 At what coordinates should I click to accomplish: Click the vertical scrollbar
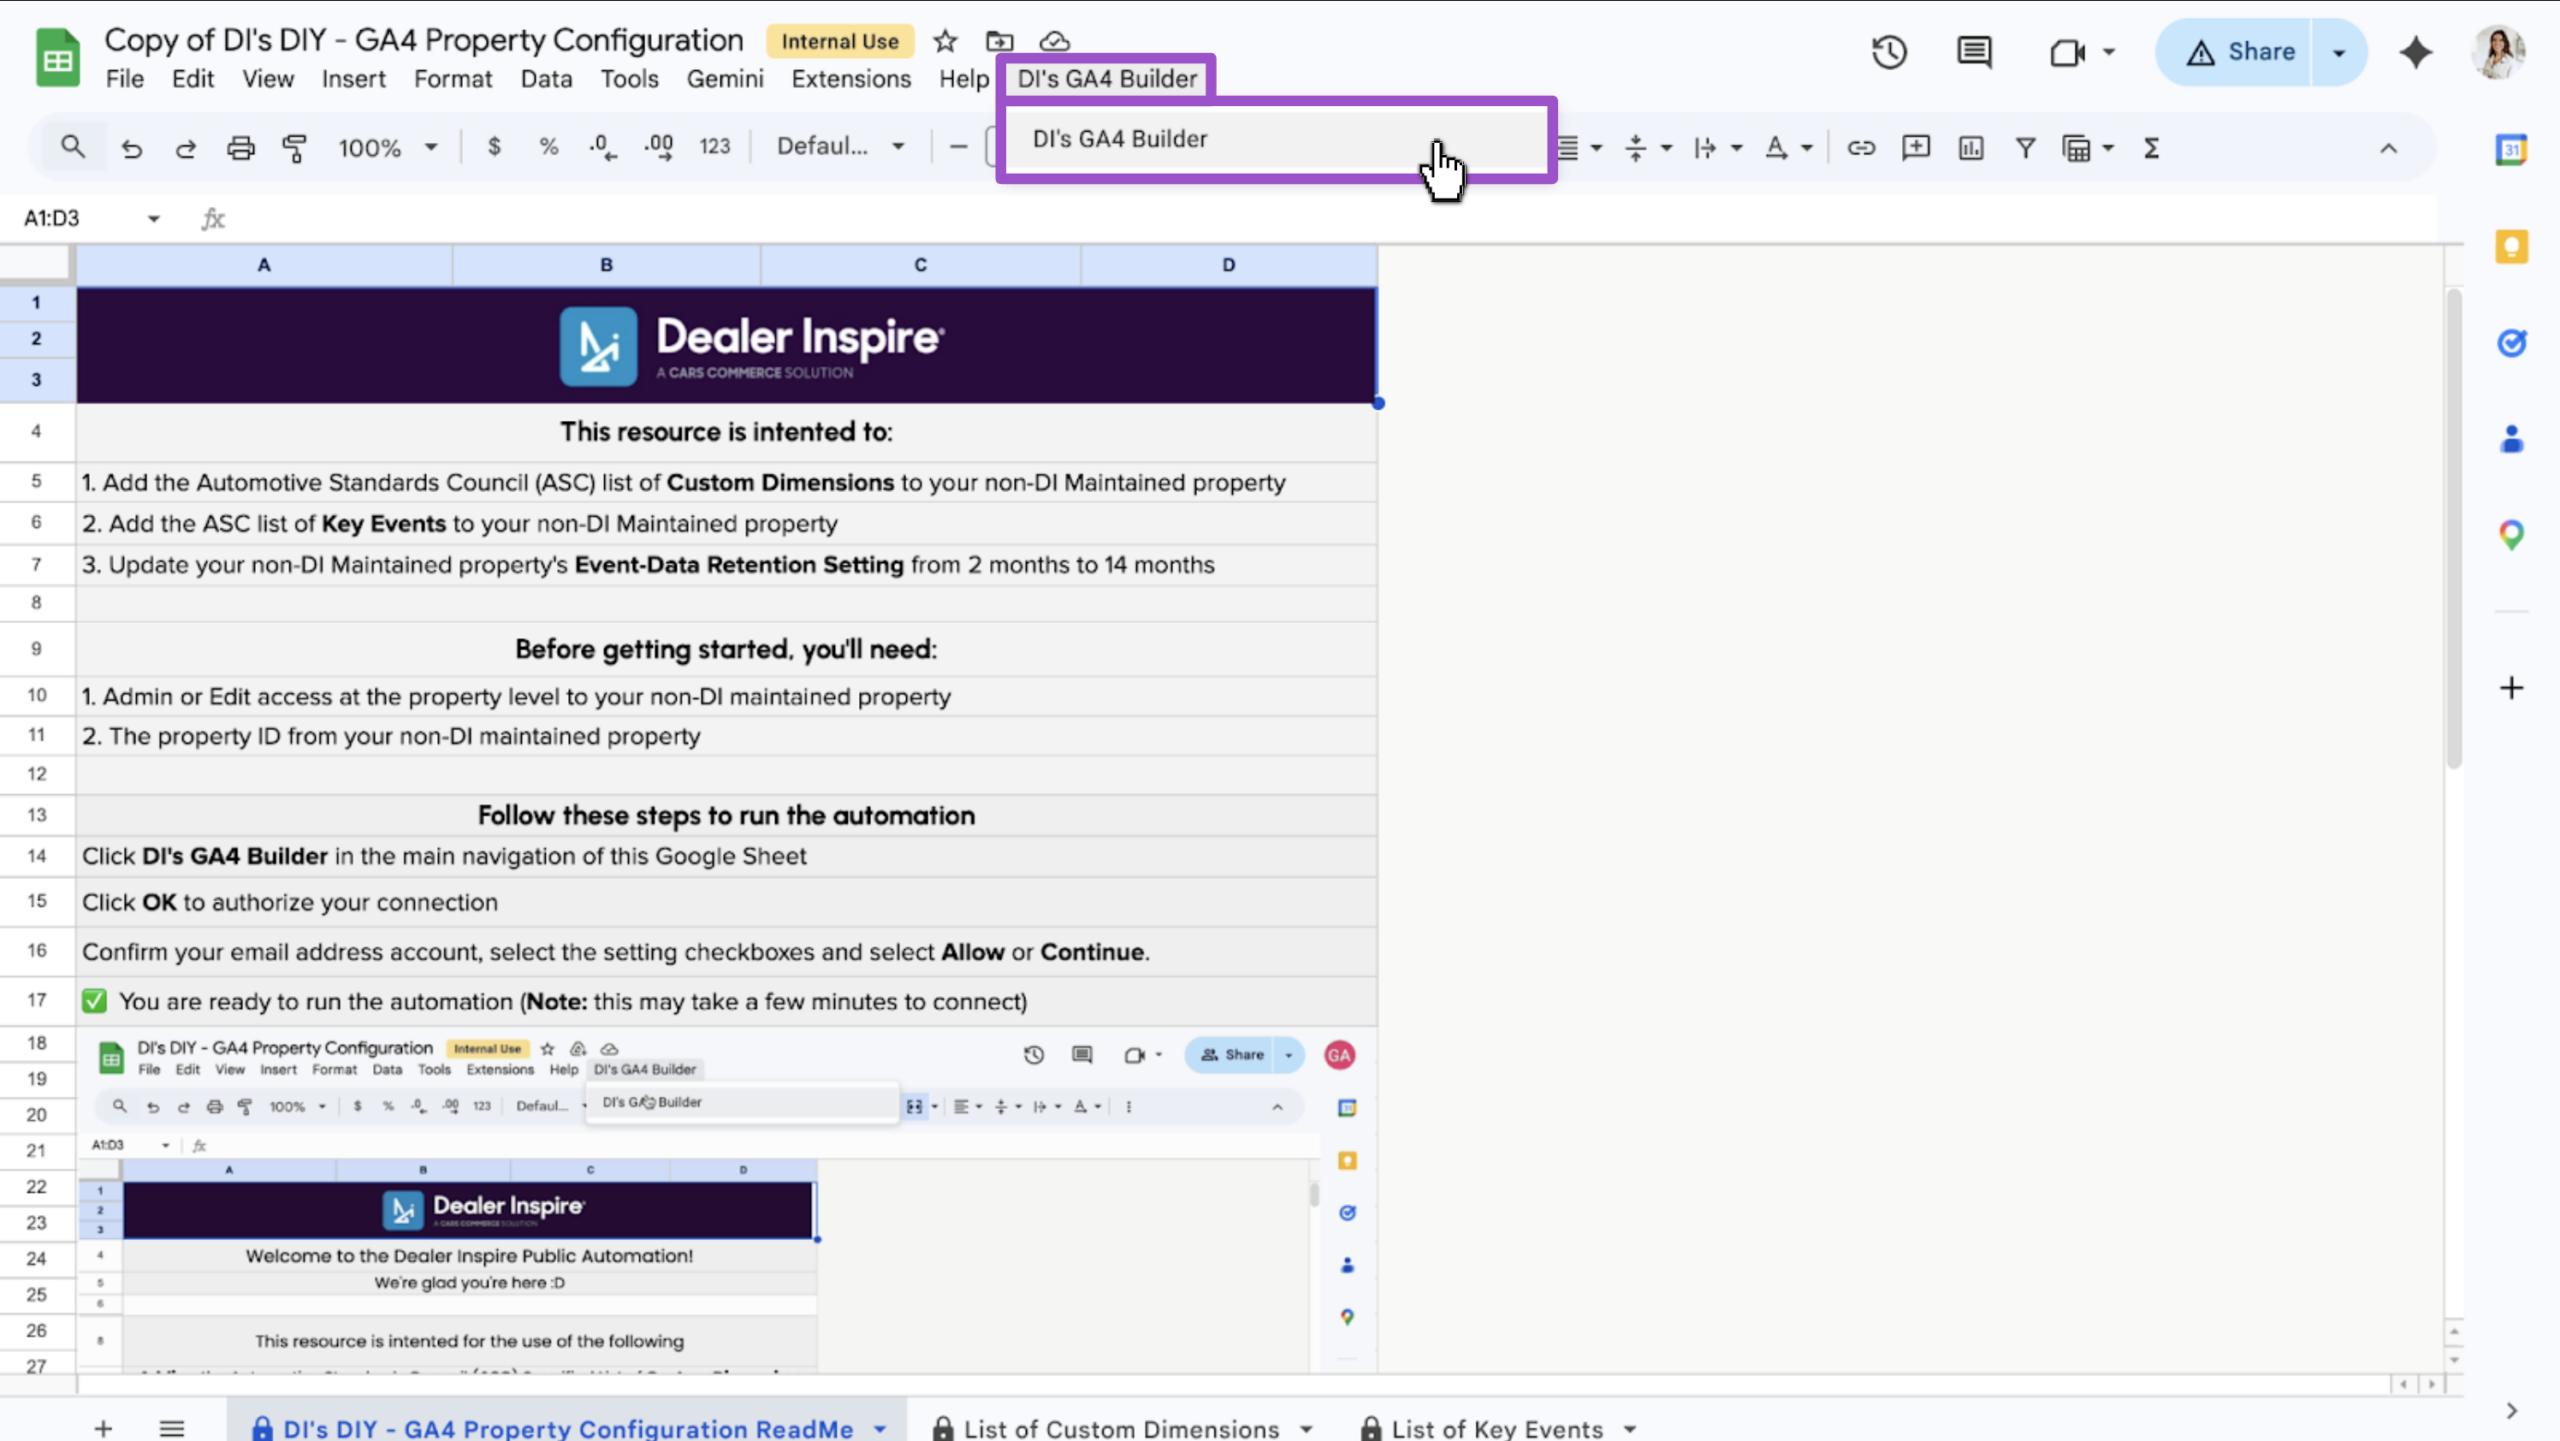(2453, 530)
